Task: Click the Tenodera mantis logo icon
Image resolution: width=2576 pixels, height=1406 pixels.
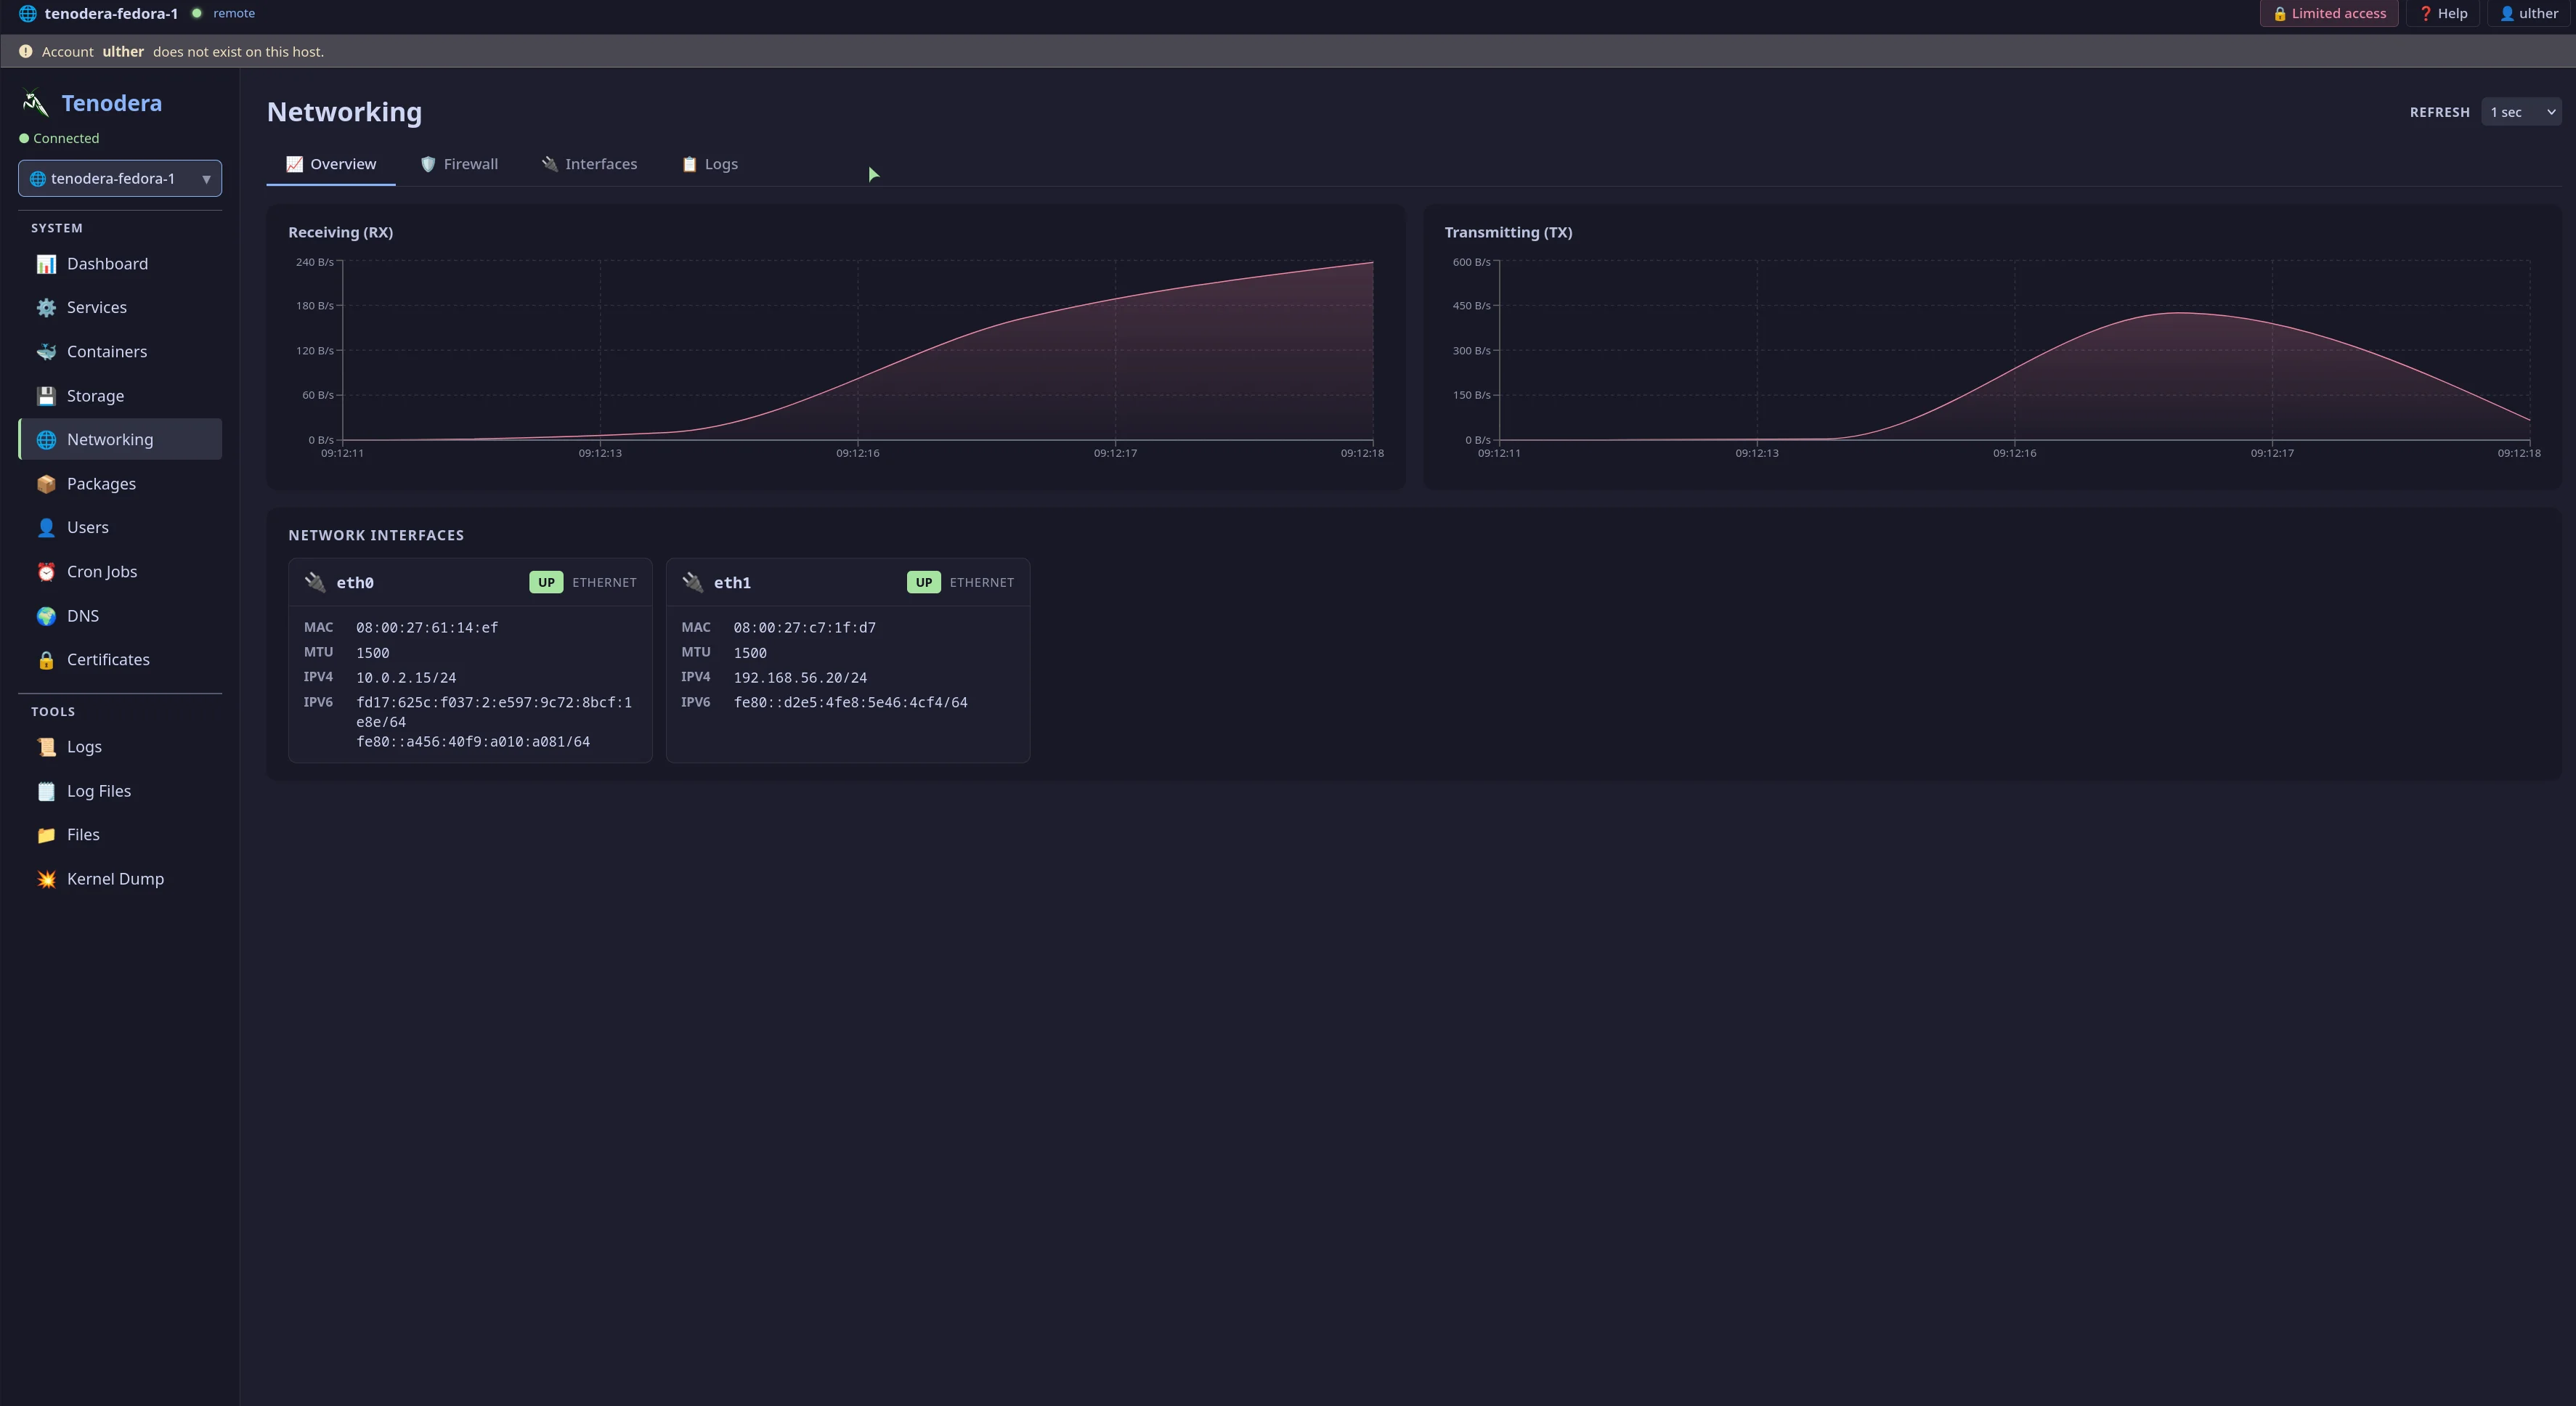Action: click(x=35, y=103)
